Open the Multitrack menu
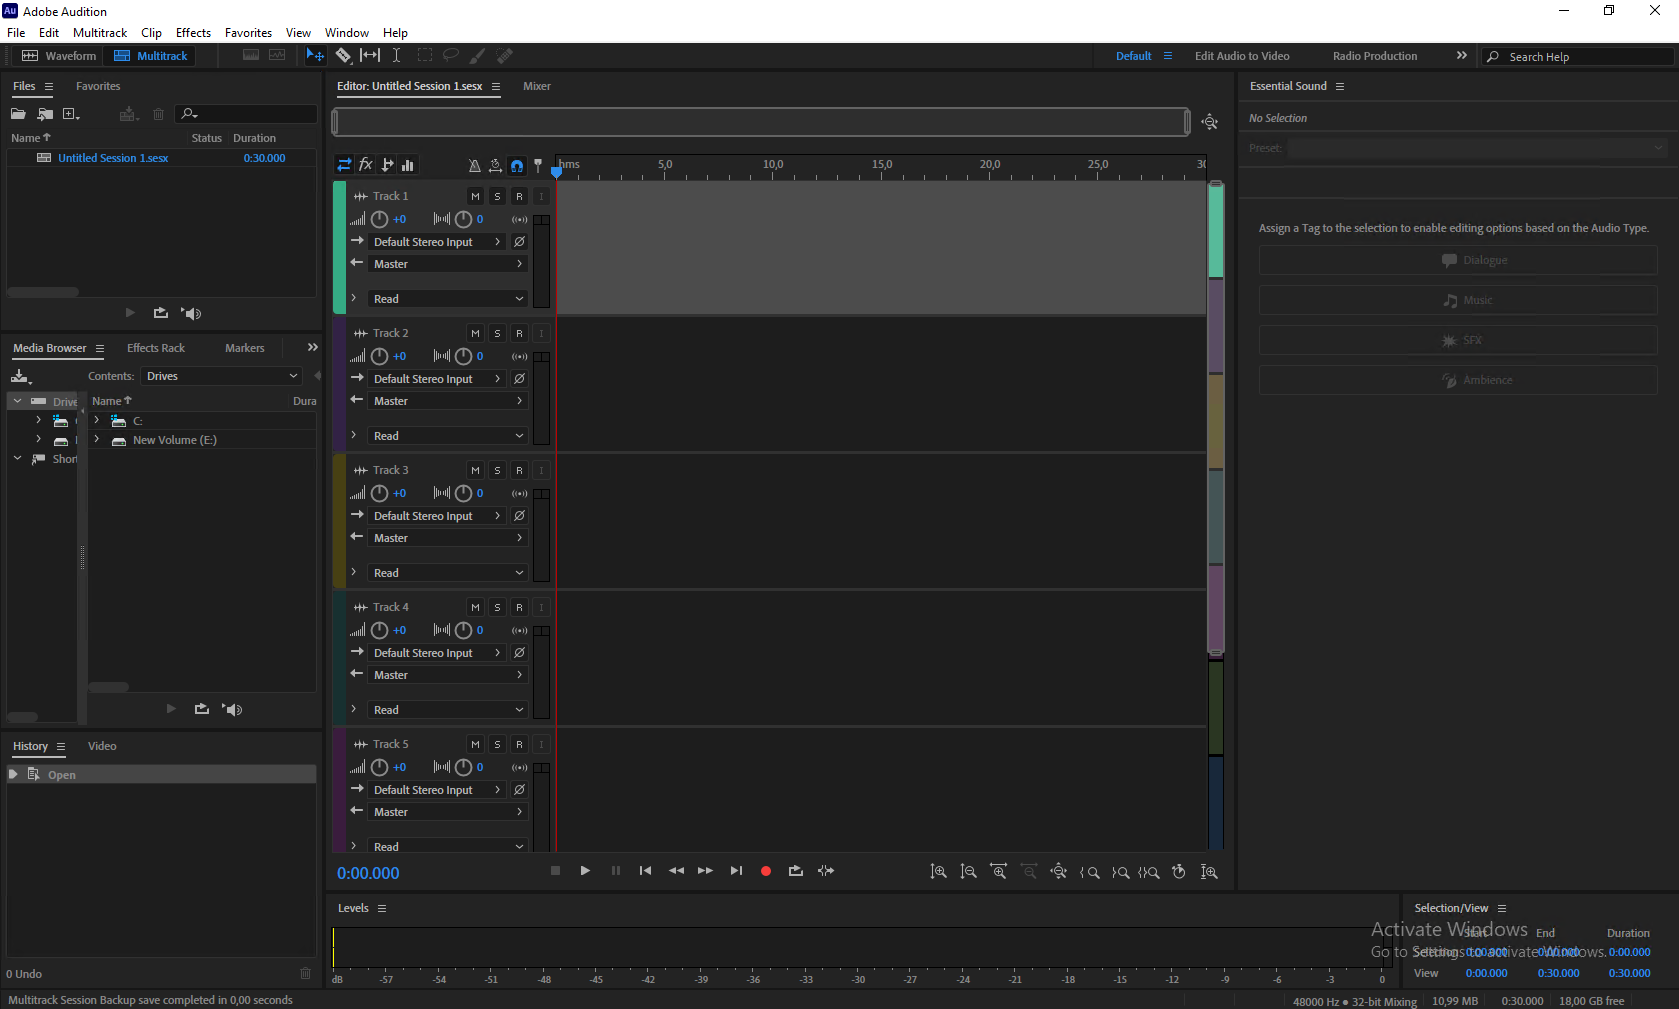Screen dimensions: 1679x1009 [x=100, y=33]
